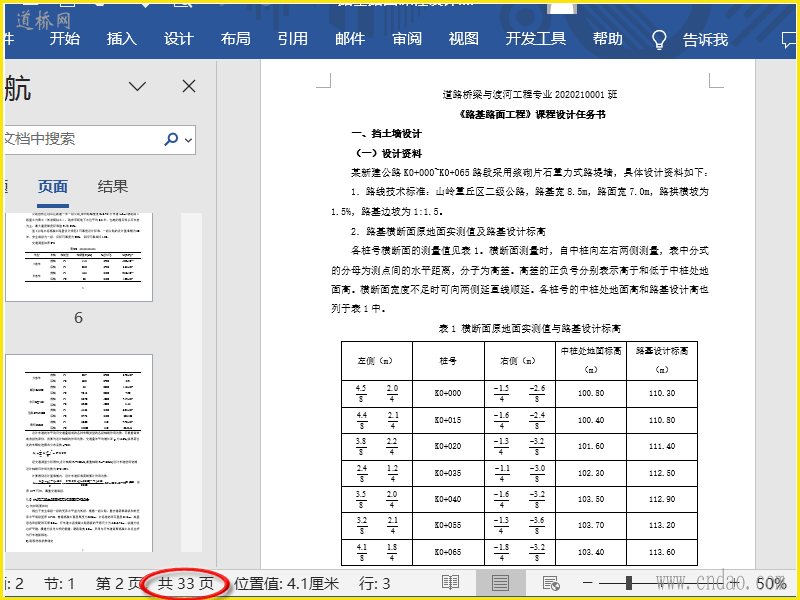Click the 右侧（m） table header cell
Image resolution: width=800 pixels, height=600 pixels.
518,361
